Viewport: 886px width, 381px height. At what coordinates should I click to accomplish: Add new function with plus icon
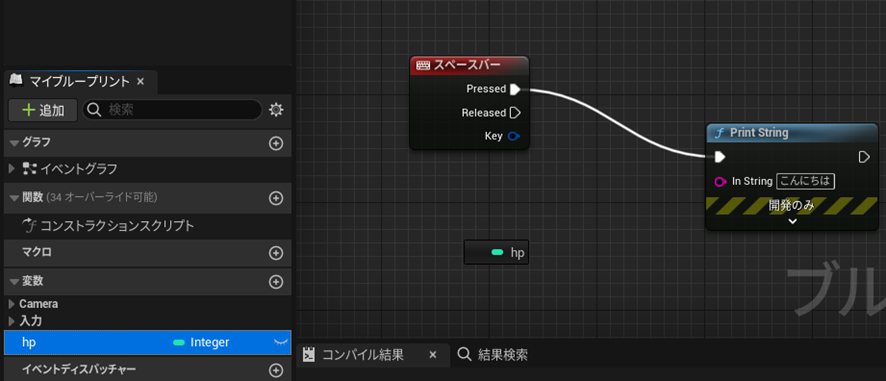(276, 198)
